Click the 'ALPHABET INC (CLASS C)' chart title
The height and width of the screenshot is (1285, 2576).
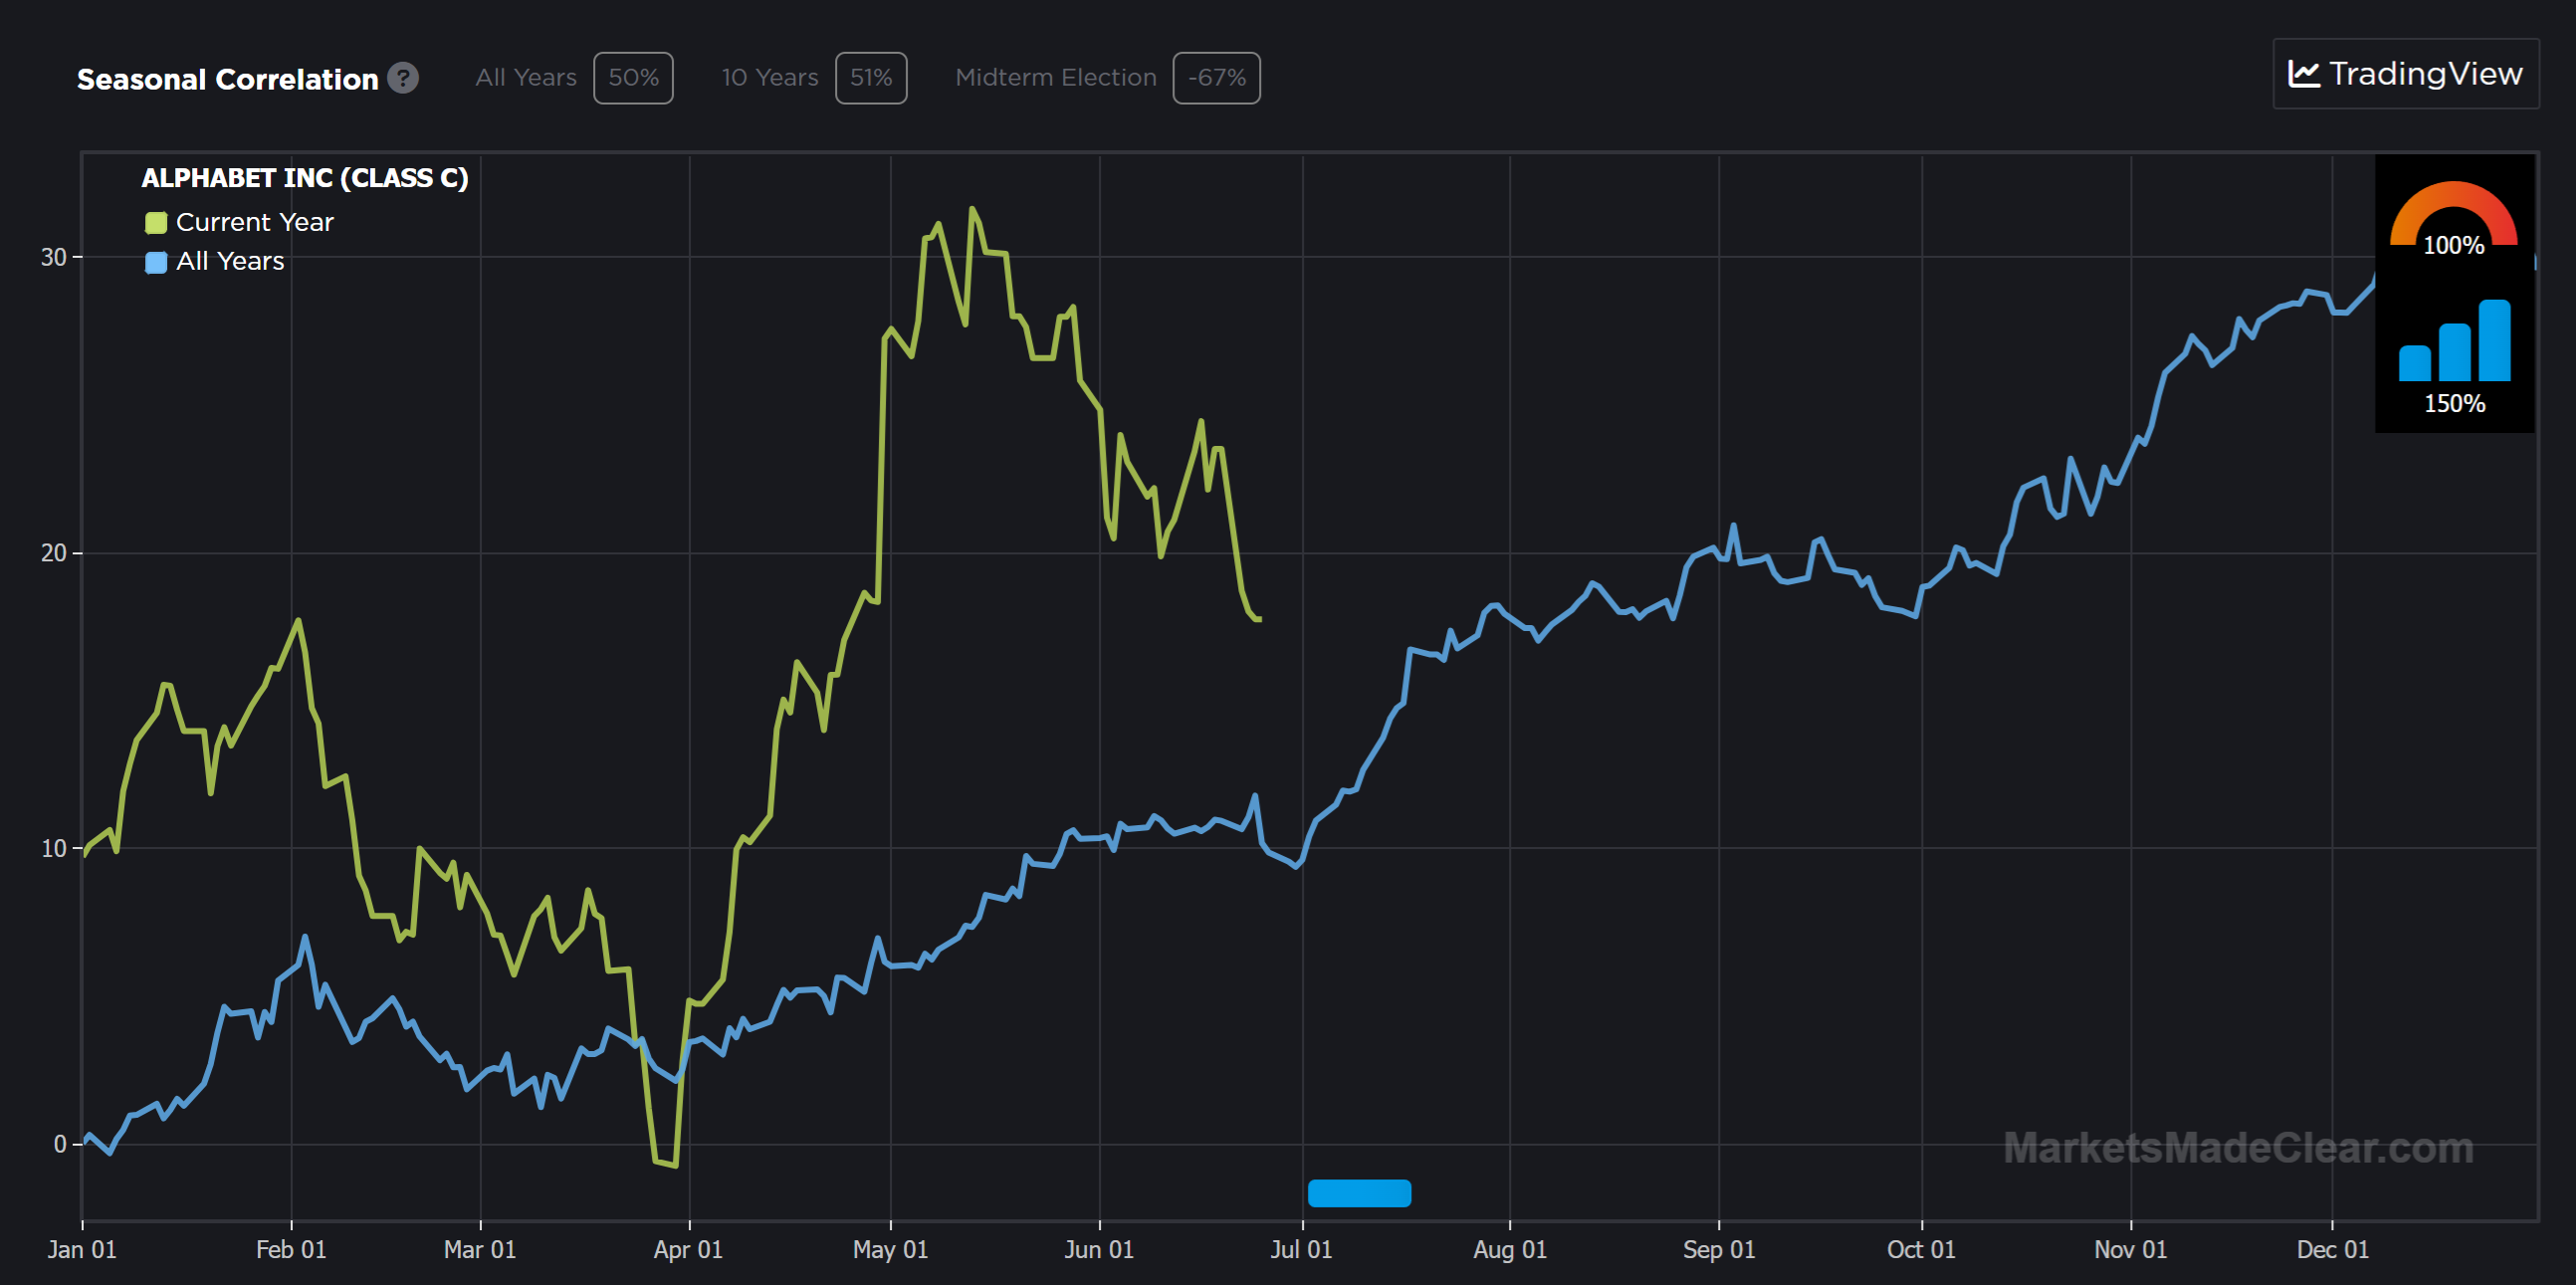305,178
